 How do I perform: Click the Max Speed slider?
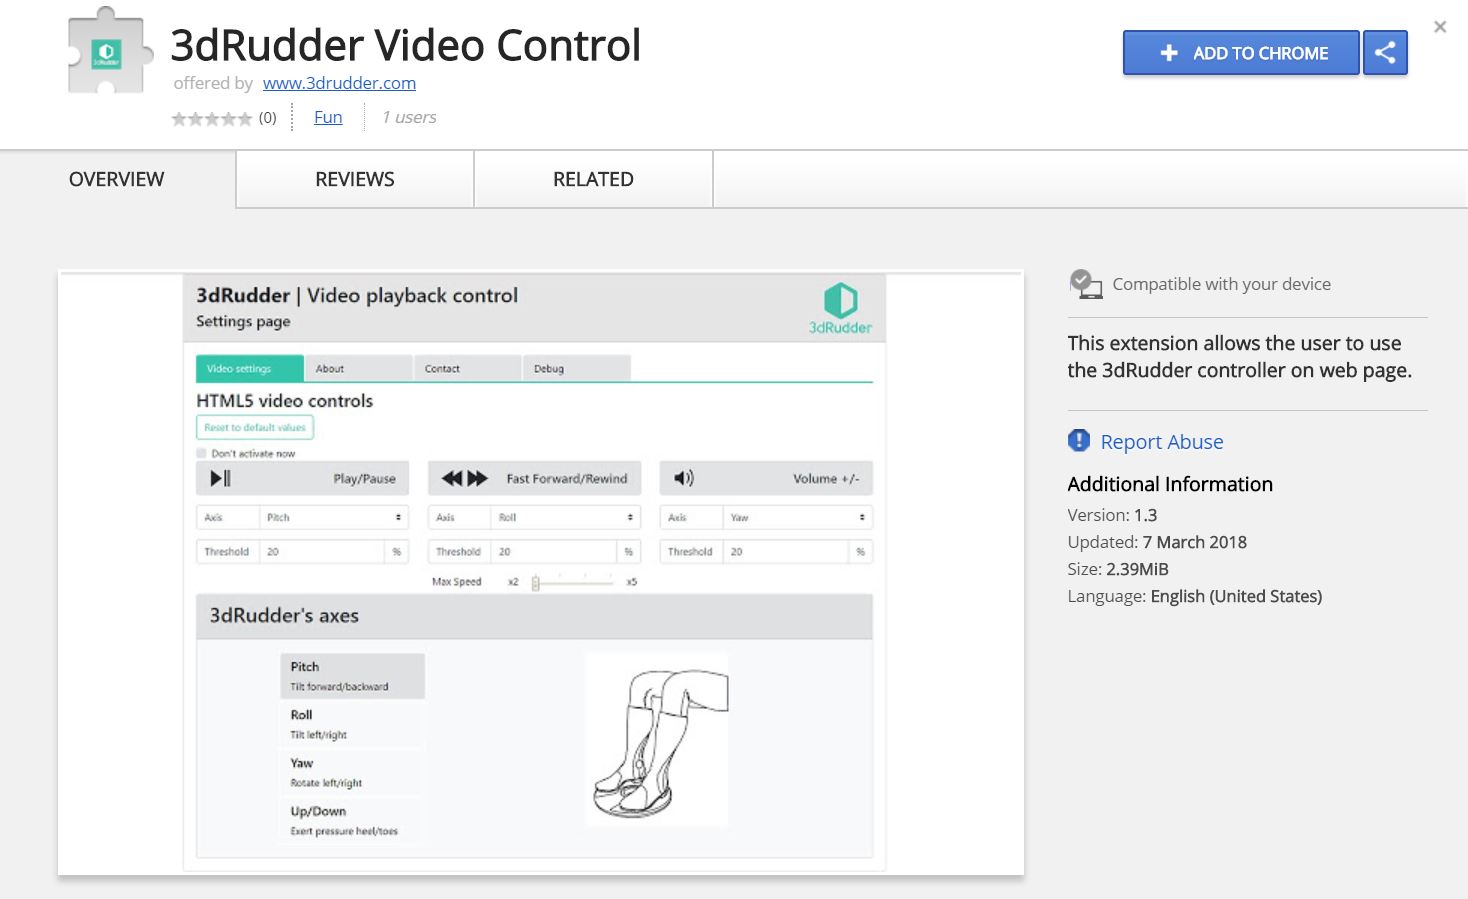(573, 582)
